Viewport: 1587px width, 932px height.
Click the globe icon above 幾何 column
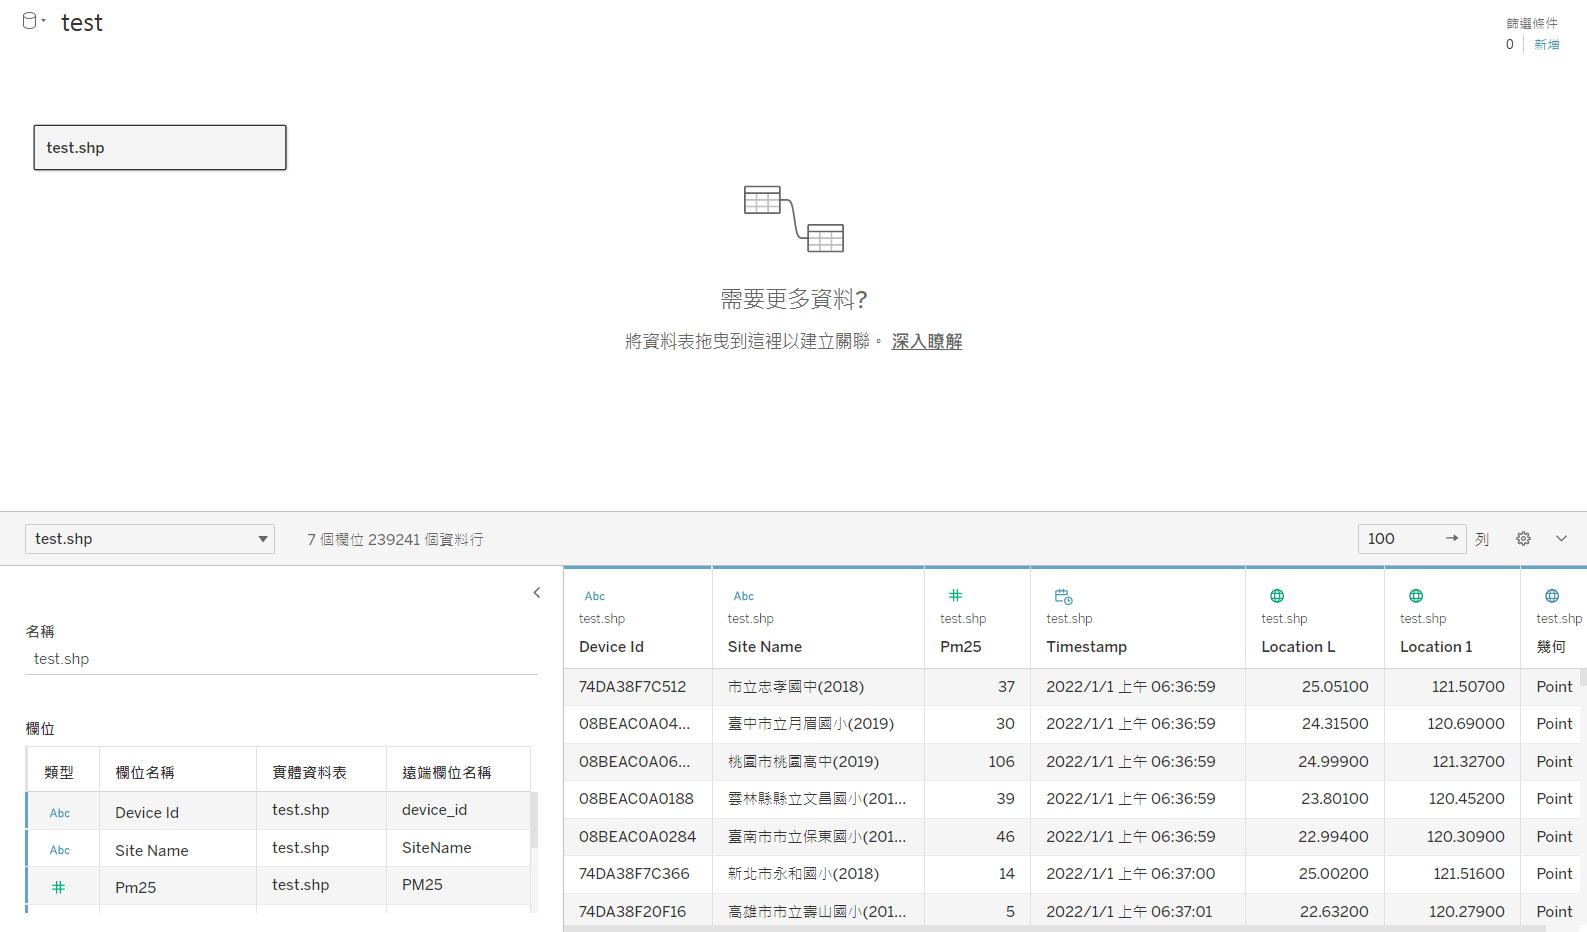coord(1552,596)
